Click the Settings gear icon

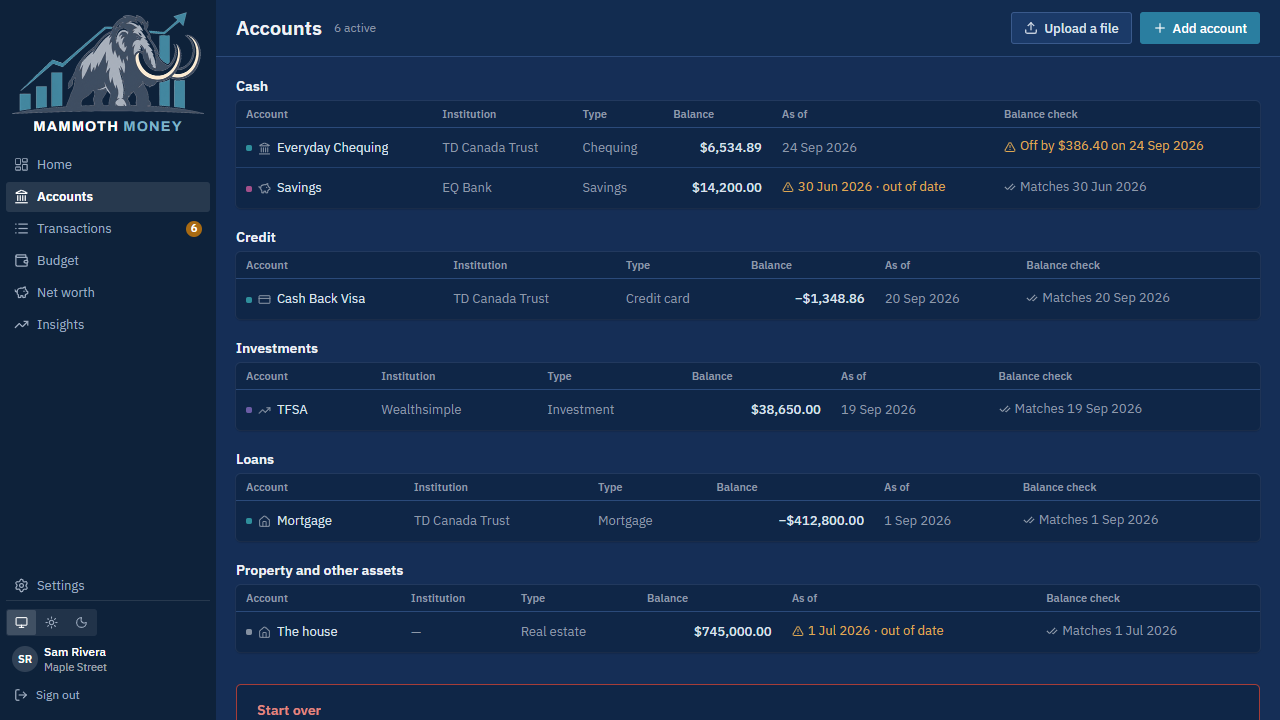click(21, 586)
